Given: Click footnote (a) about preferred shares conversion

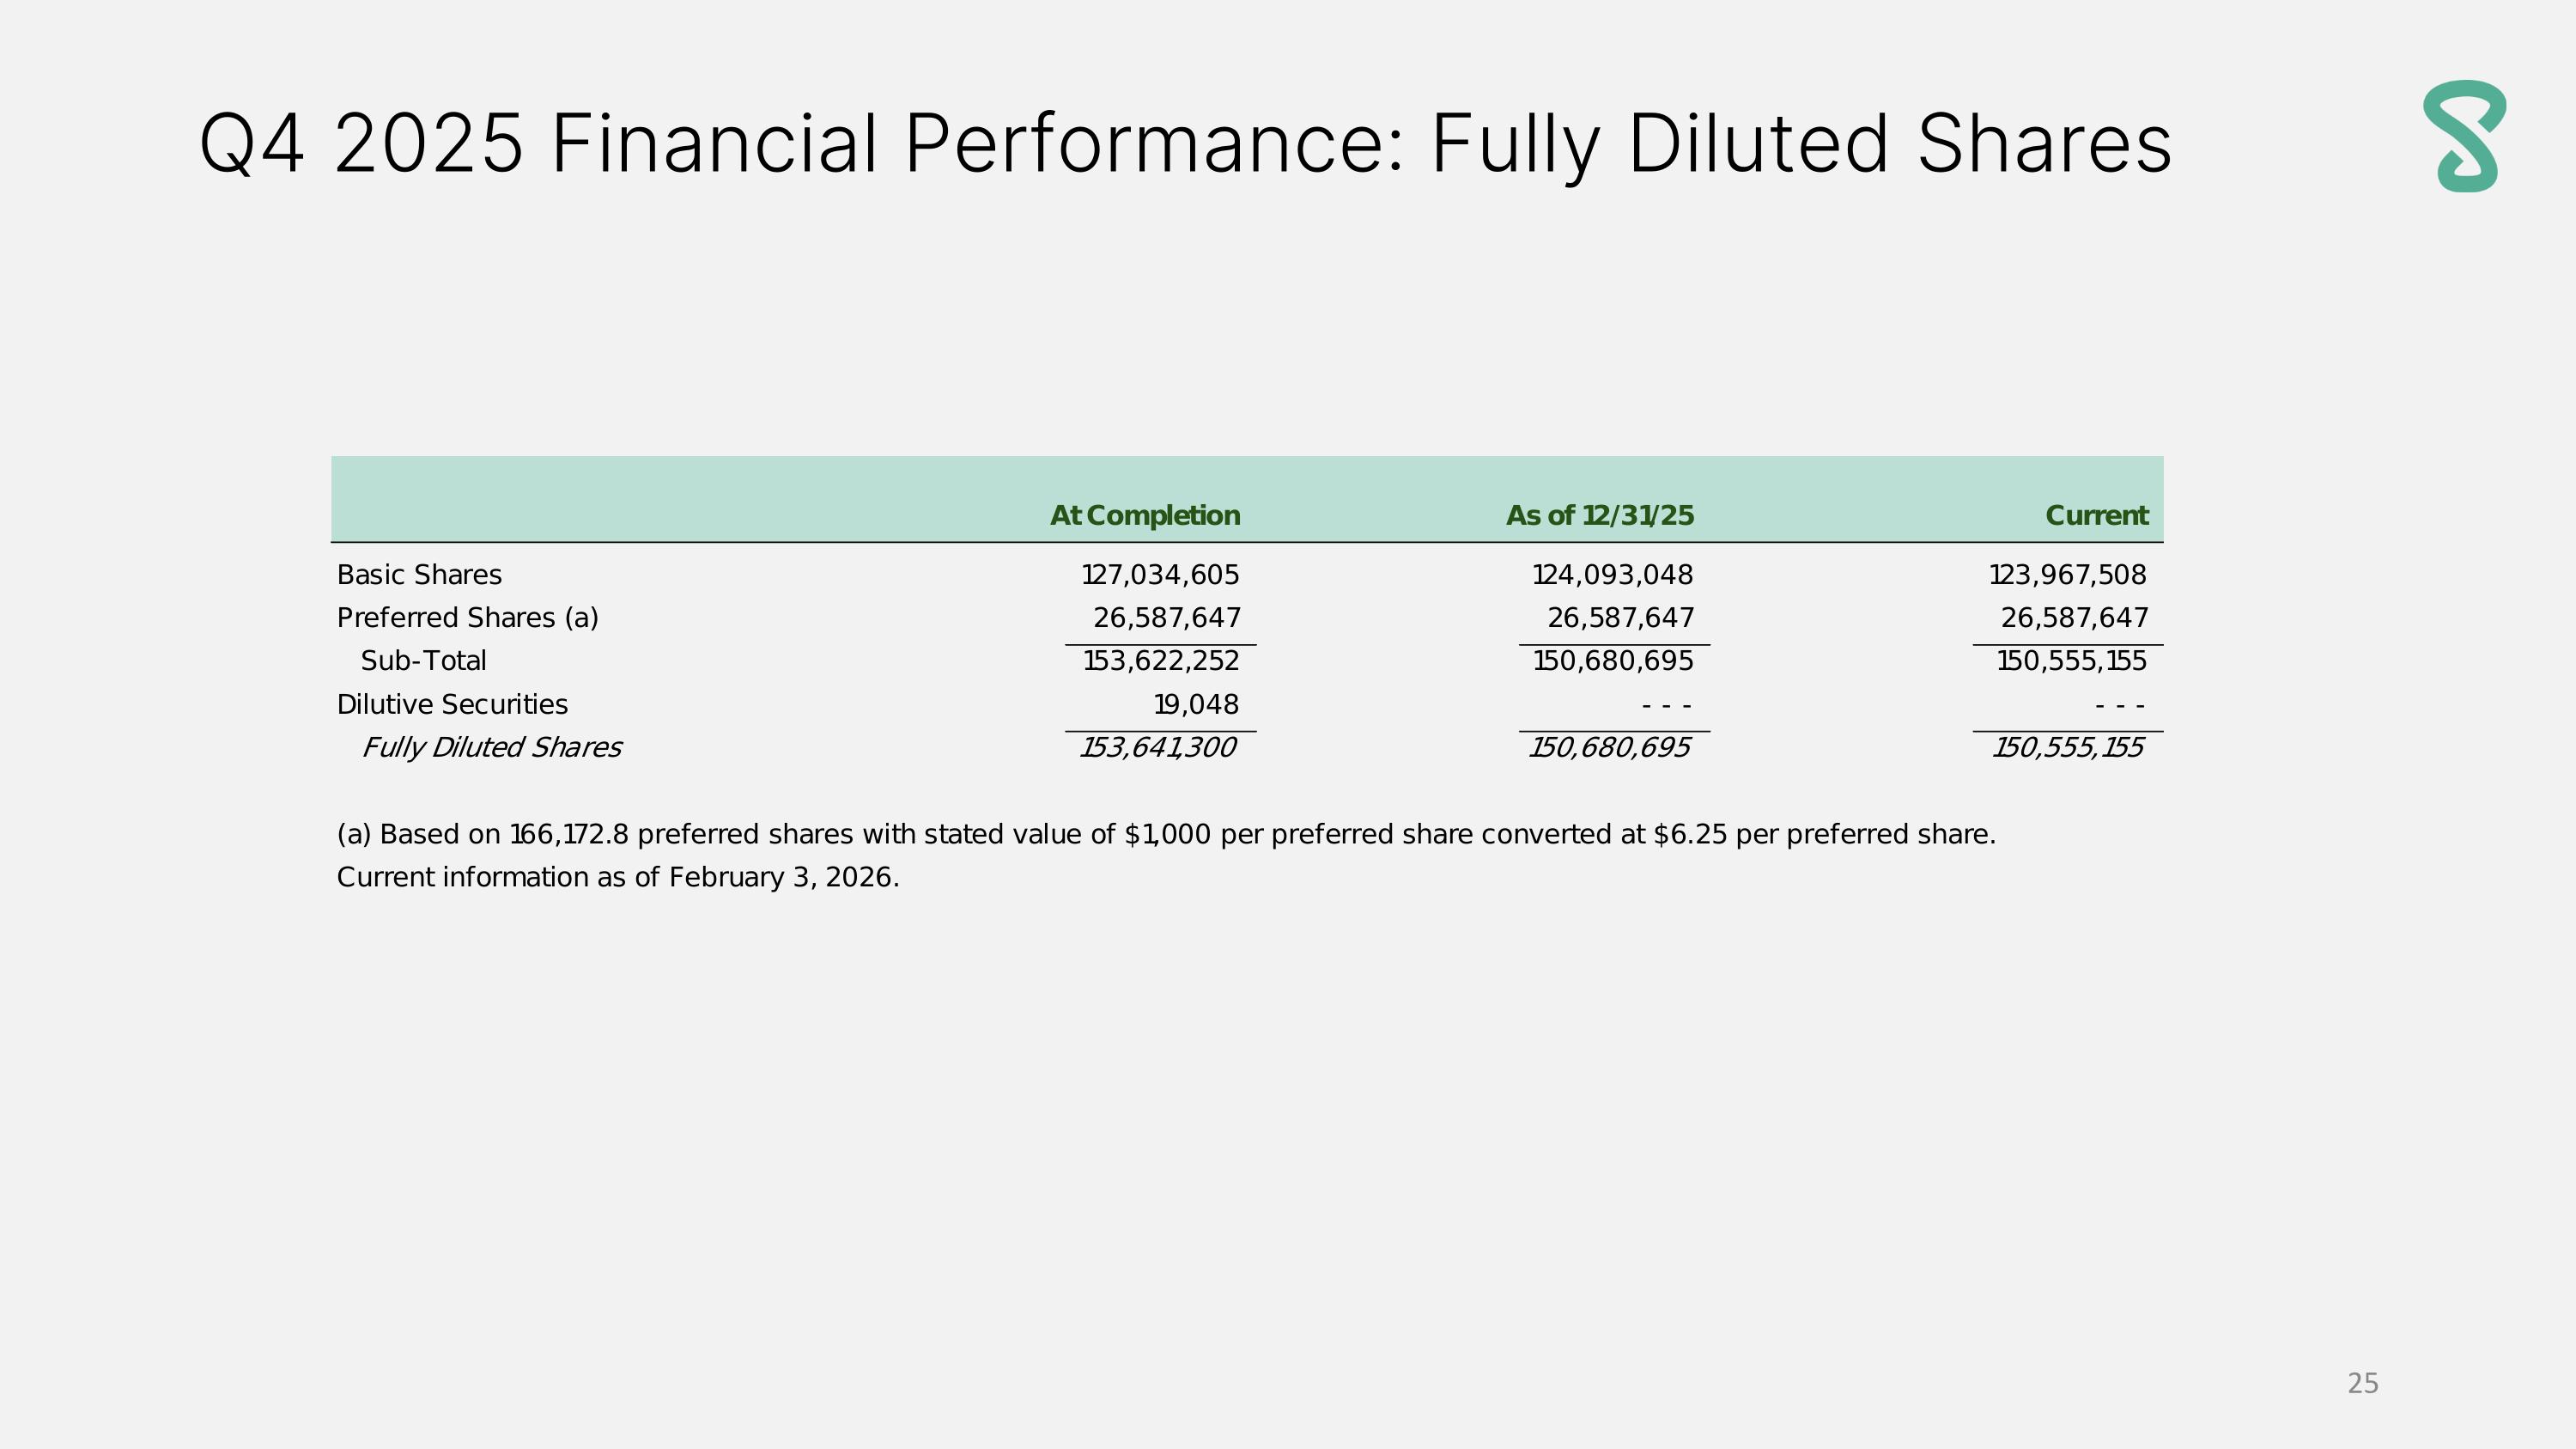Looking at the screenshot, I should (1165, 834).
